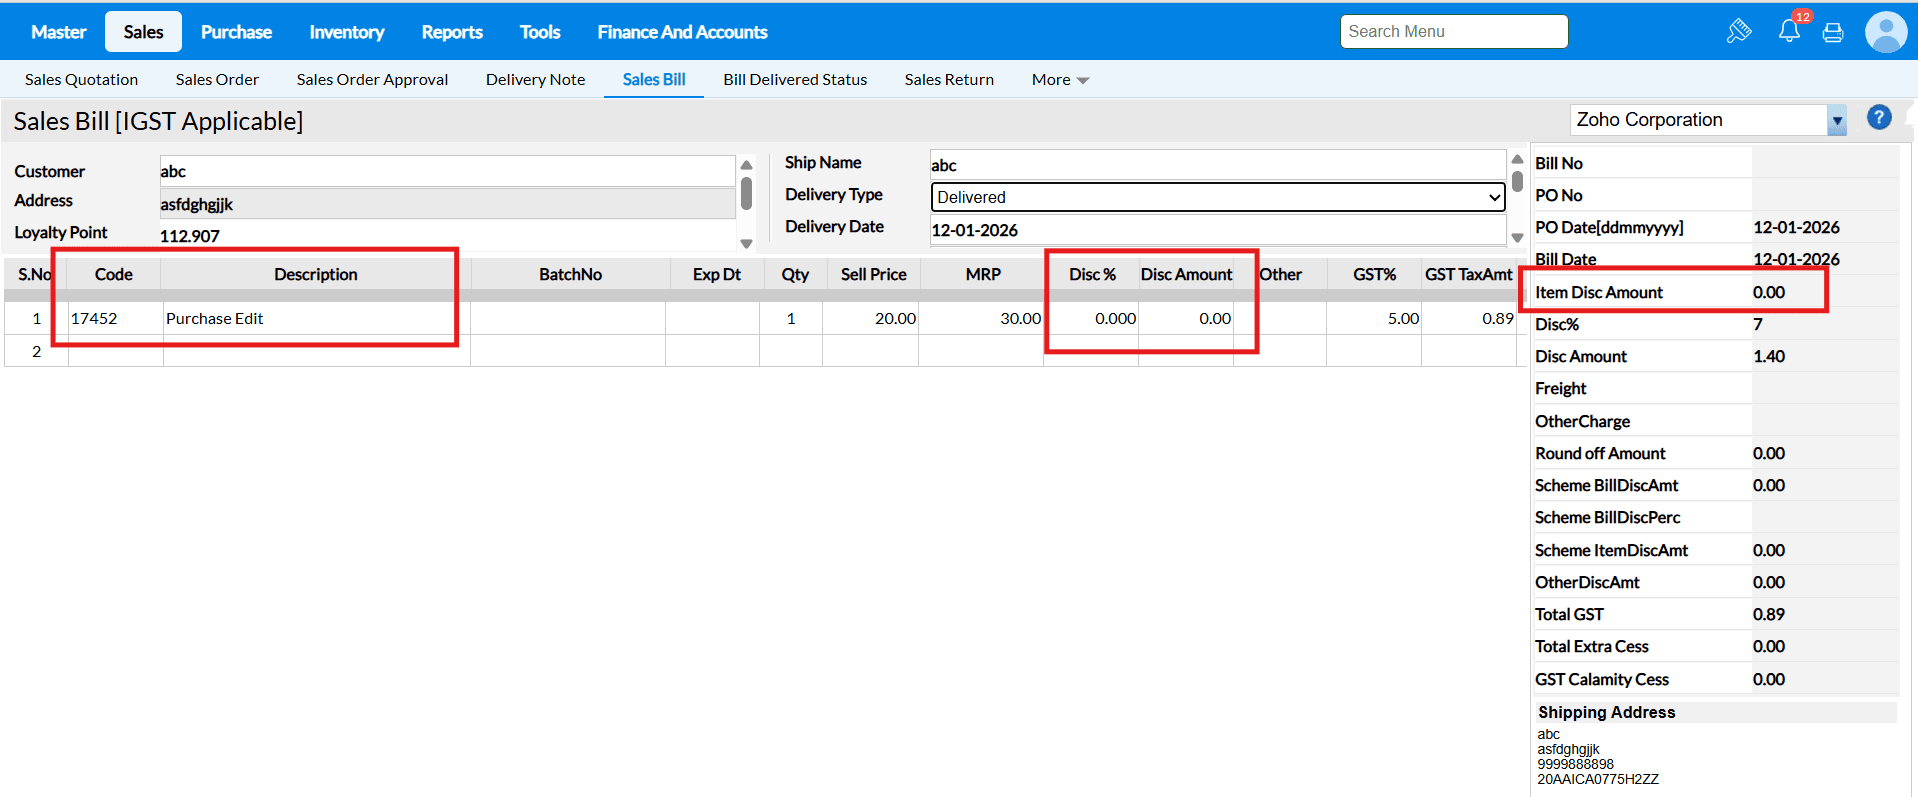The image size is (1918, 797).
Task: Switch to the Sales Return tab
Action: pos(949,80)
